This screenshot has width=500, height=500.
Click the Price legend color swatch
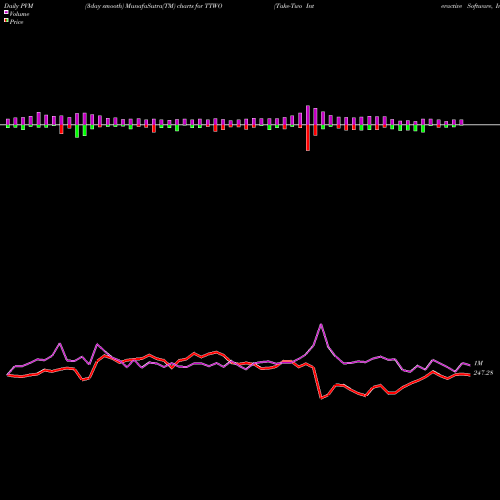point(6,21)
